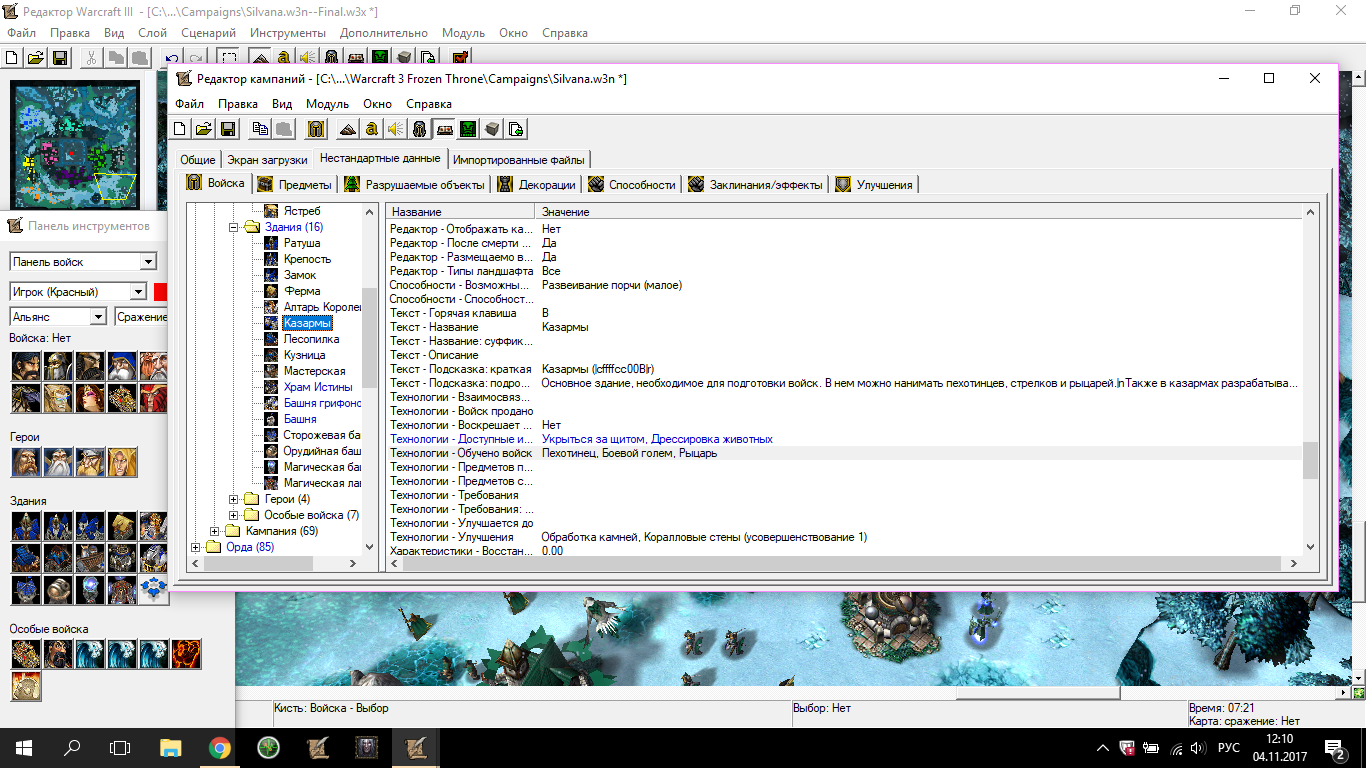Switch to Предметы tab
The height and width of the screenshot is (768, 1366).
click(294, 184)
